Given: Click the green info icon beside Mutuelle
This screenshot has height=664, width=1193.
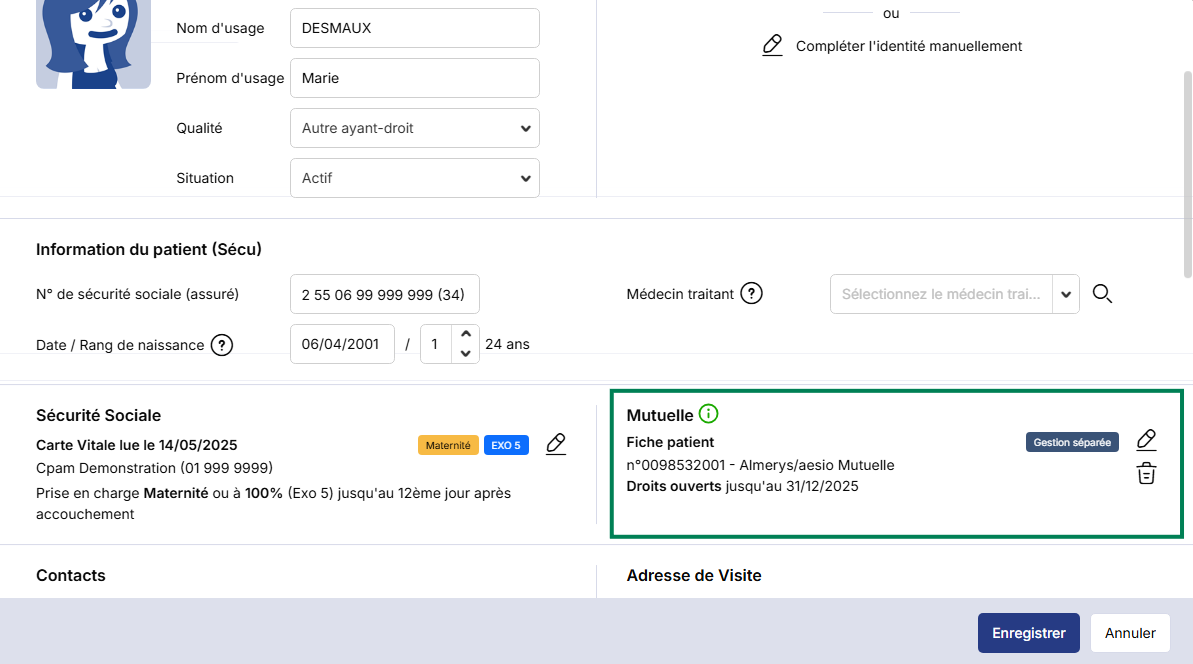Looking at the screenshot, I should click(x=709, y=414).
